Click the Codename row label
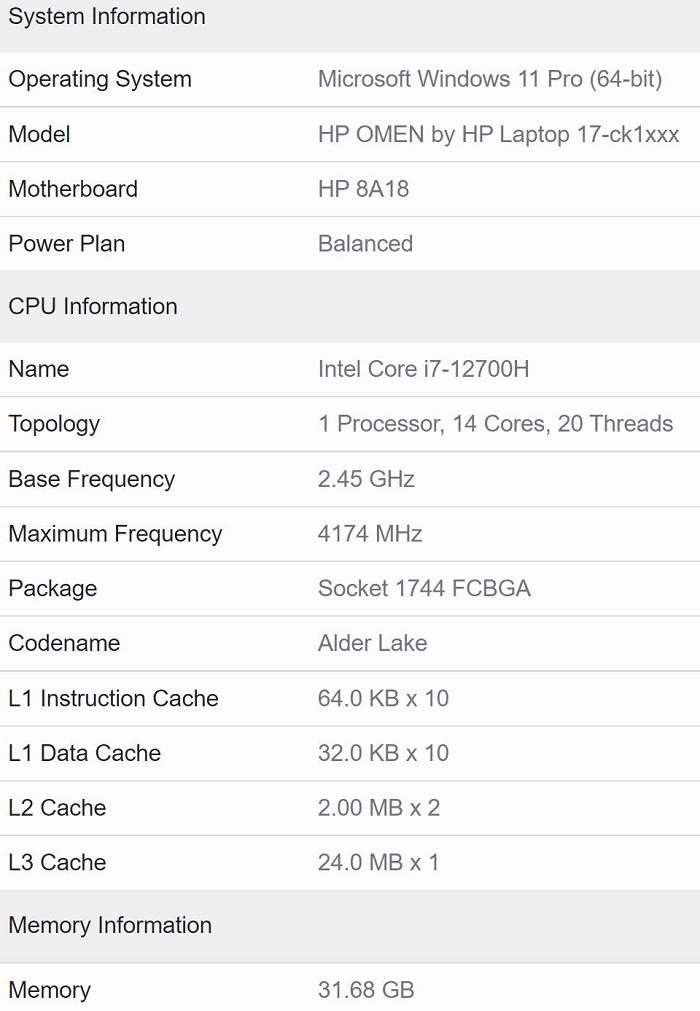 coord(64,643)
